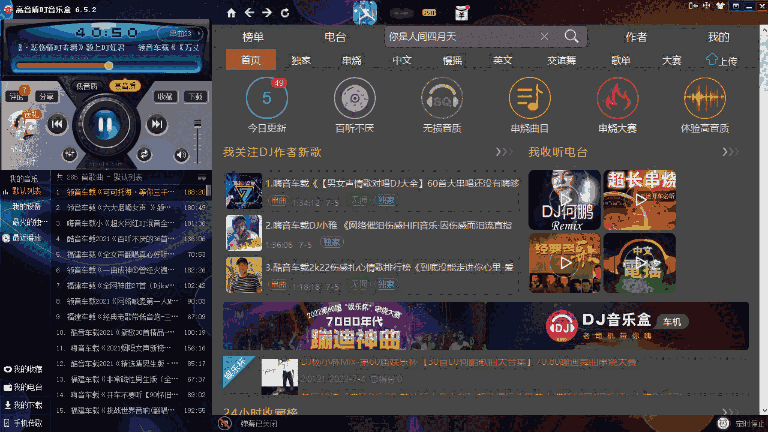Pause playback with the center pause button
This screenshot has width=768, height=432.
(x=105, y=124)
